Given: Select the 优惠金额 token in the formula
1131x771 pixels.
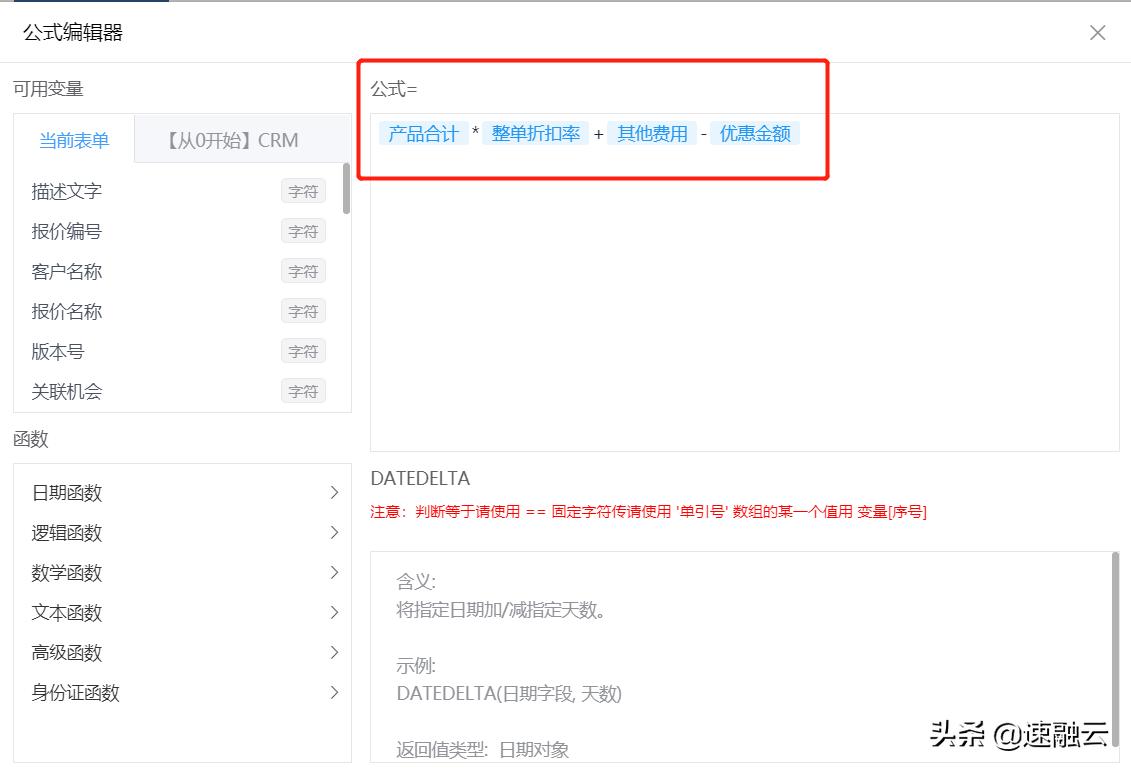Looking at the screenshot, I should (755, 132).
